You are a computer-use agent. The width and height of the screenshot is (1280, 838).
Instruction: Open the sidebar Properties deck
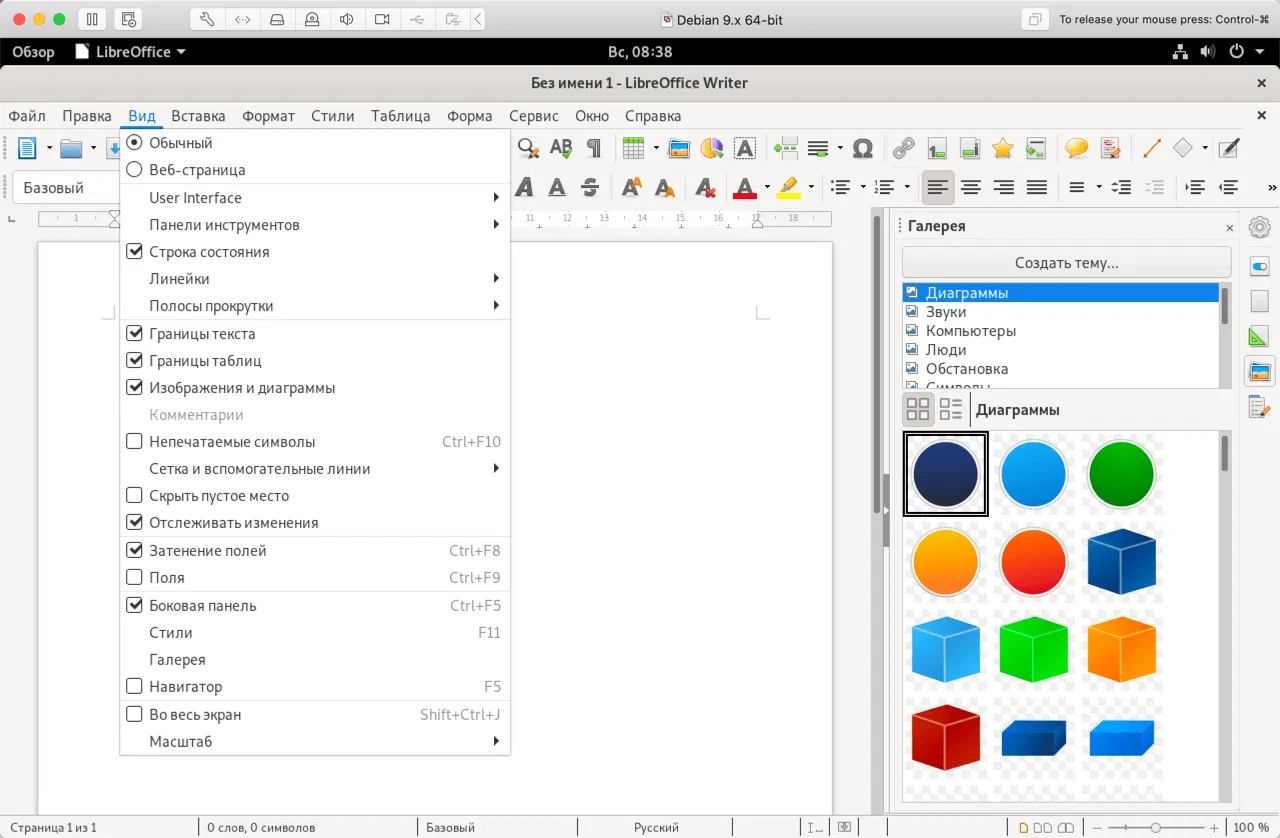(x=1260, y=267)
